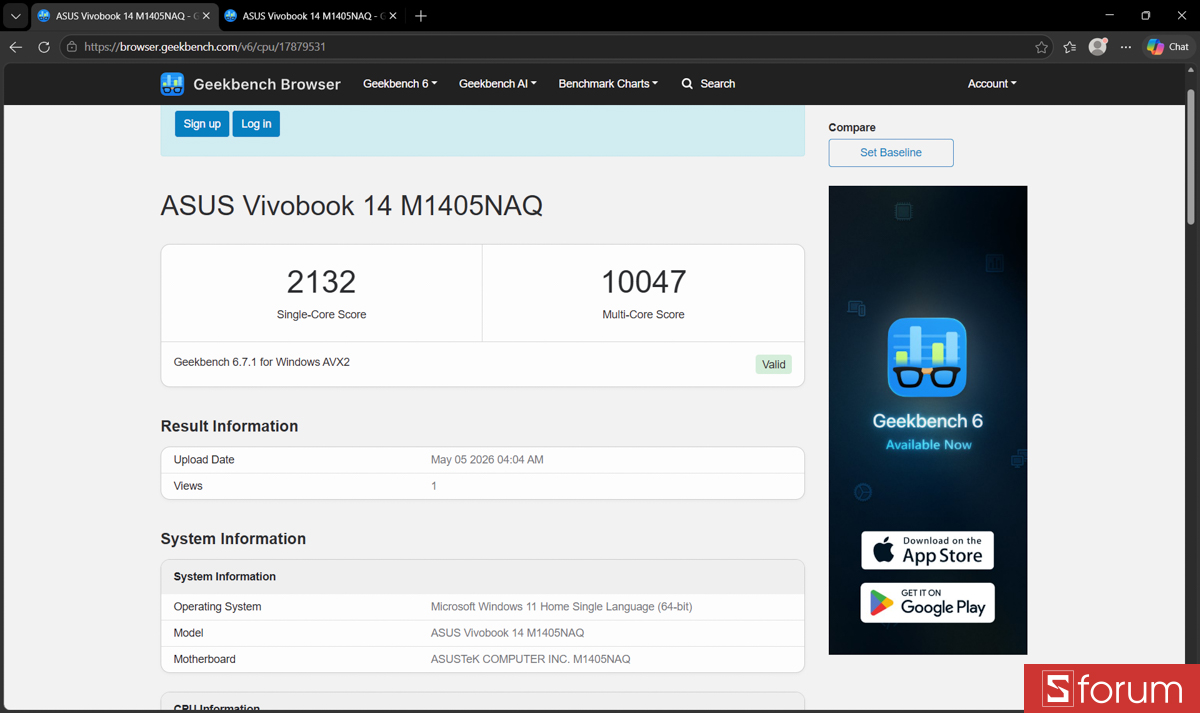Click the single-core score 2132
The width and height of the screenshot is (1200, 713).
(321, 282)
